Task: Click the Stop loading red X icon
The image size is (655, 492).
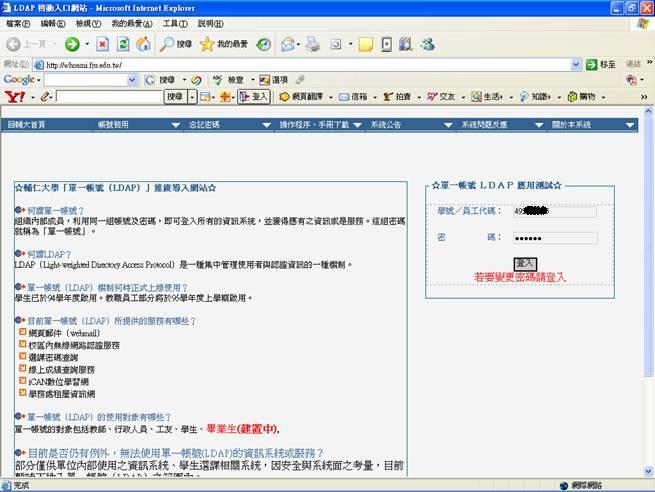Action: tap(102, 44)
